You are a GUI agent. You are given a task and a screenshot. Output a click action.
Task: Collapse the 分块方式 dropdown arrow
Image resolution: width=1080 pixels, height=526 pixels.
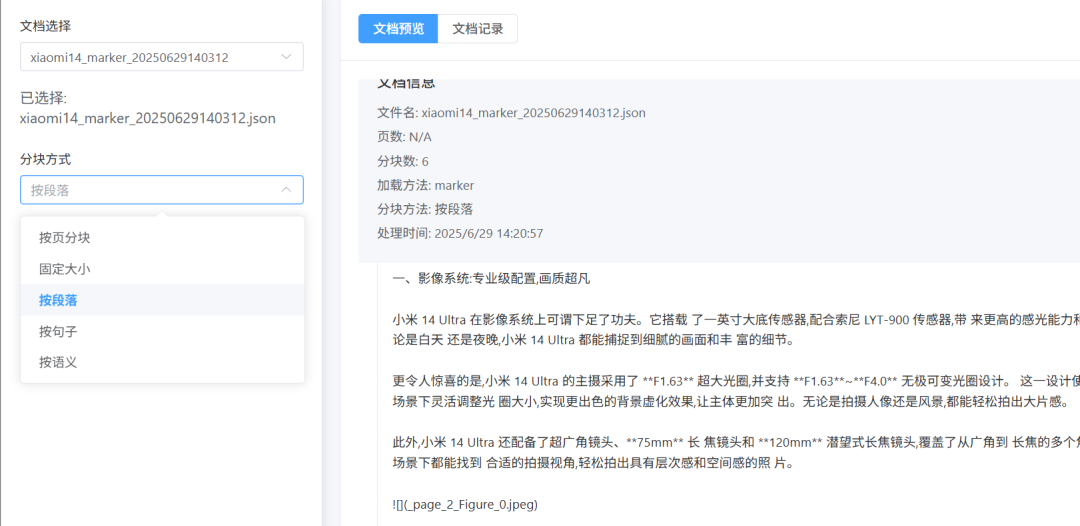287,190
